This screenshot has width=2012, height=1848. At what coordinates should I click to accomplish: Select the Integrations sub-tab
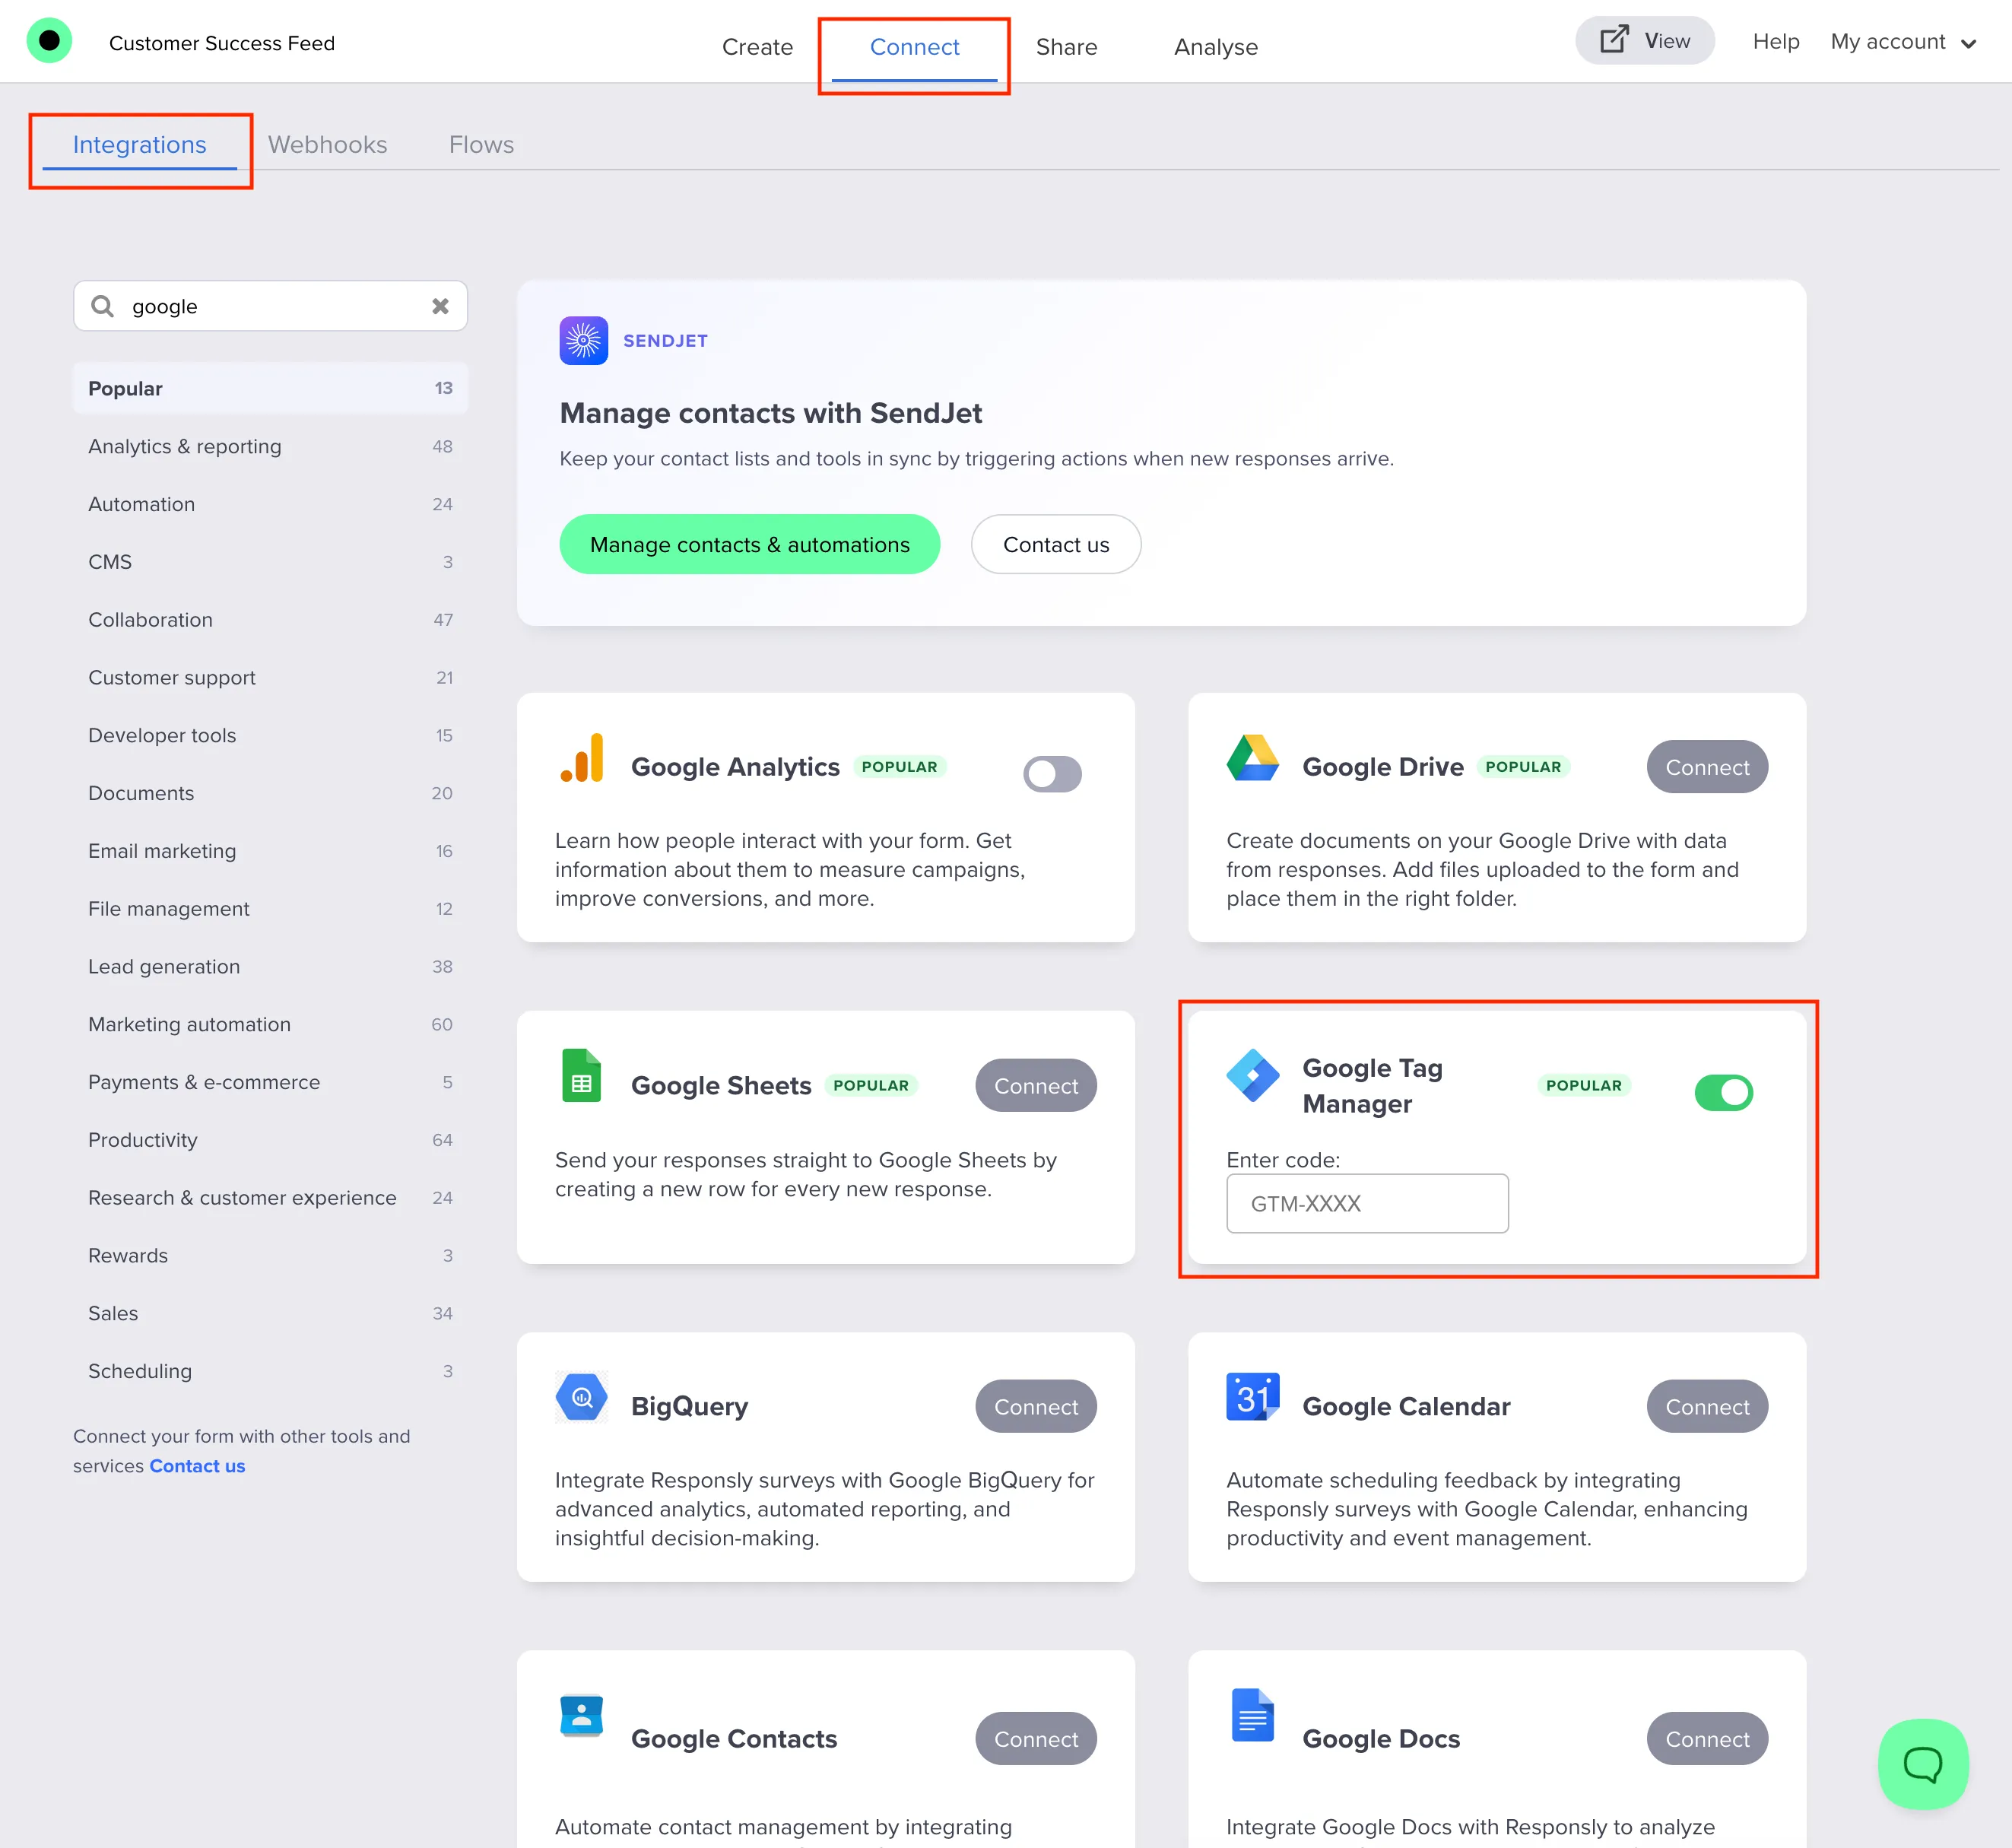click(139, 145)
